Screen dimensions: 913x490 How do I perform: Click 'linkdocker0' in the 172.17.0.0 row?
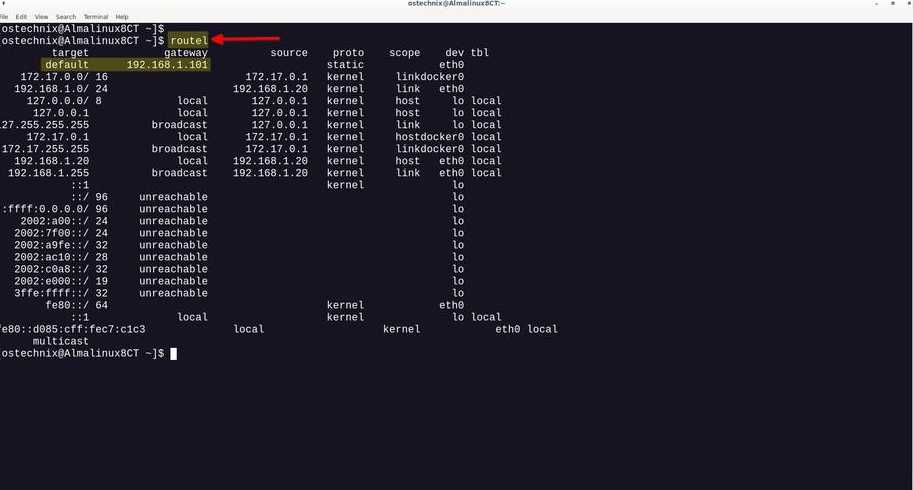(430, 77)
